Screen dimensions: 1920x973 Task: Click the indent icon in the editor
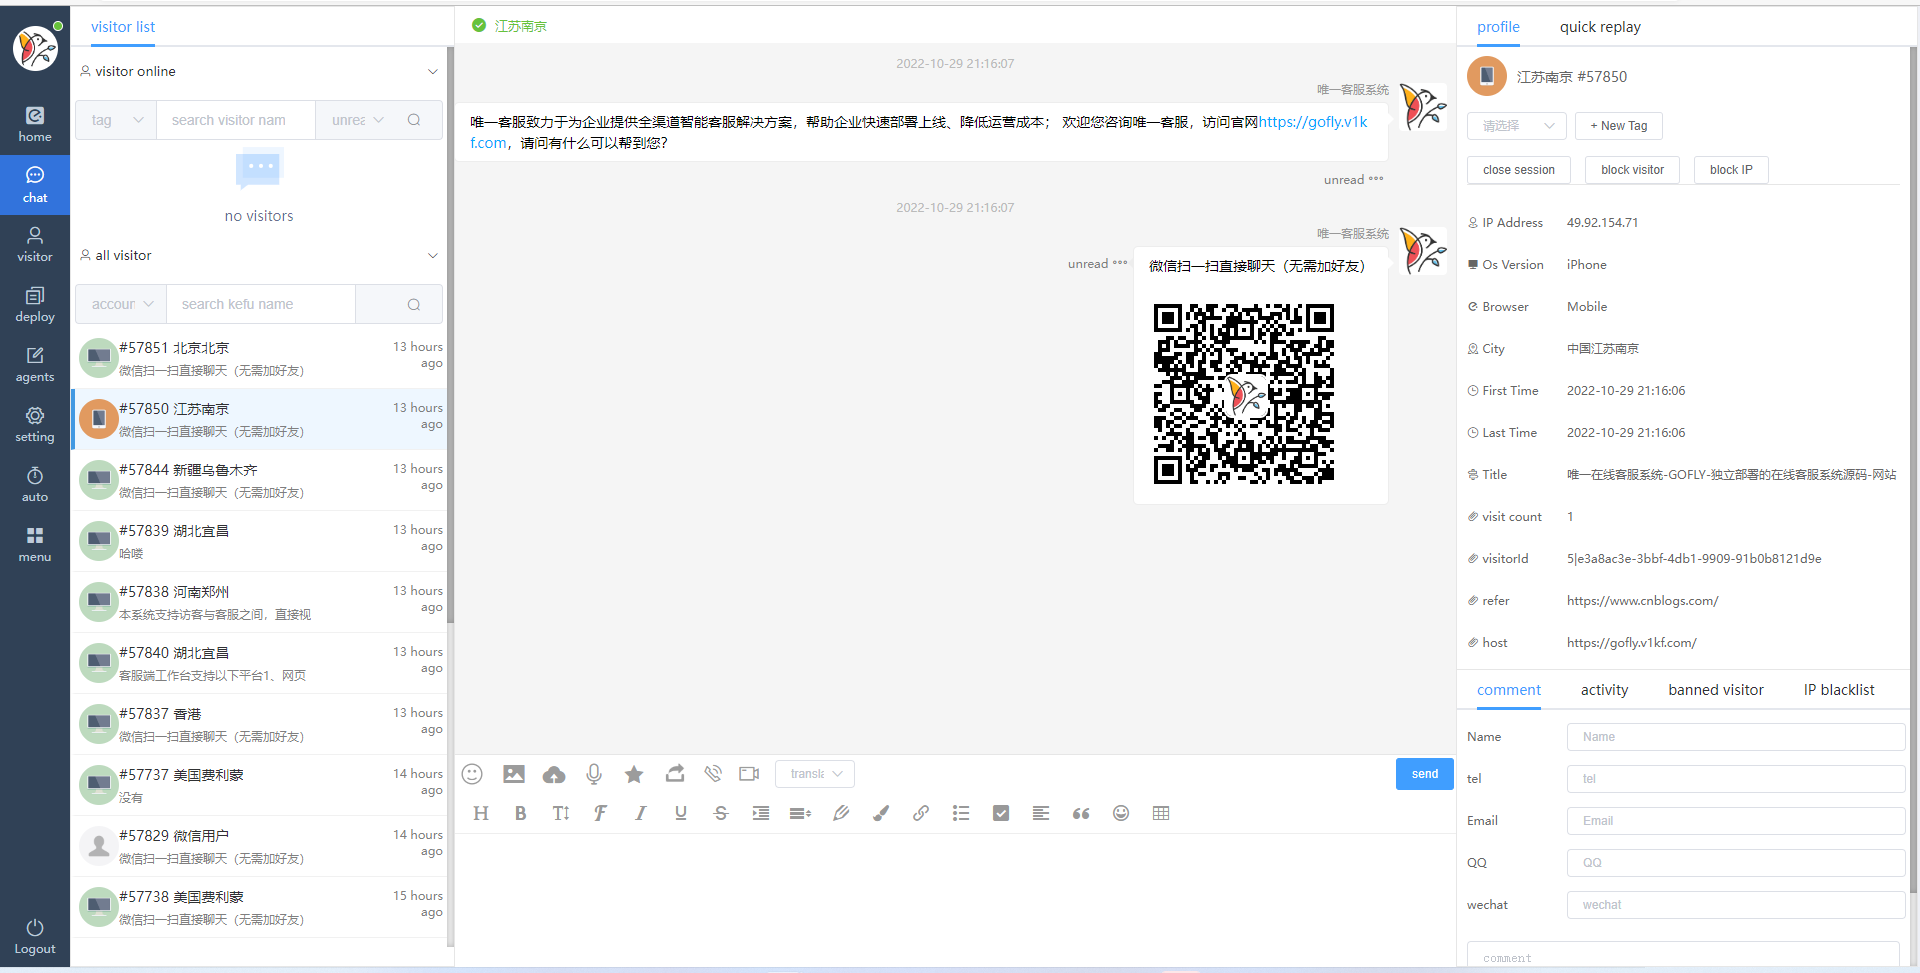pos(761,813)
